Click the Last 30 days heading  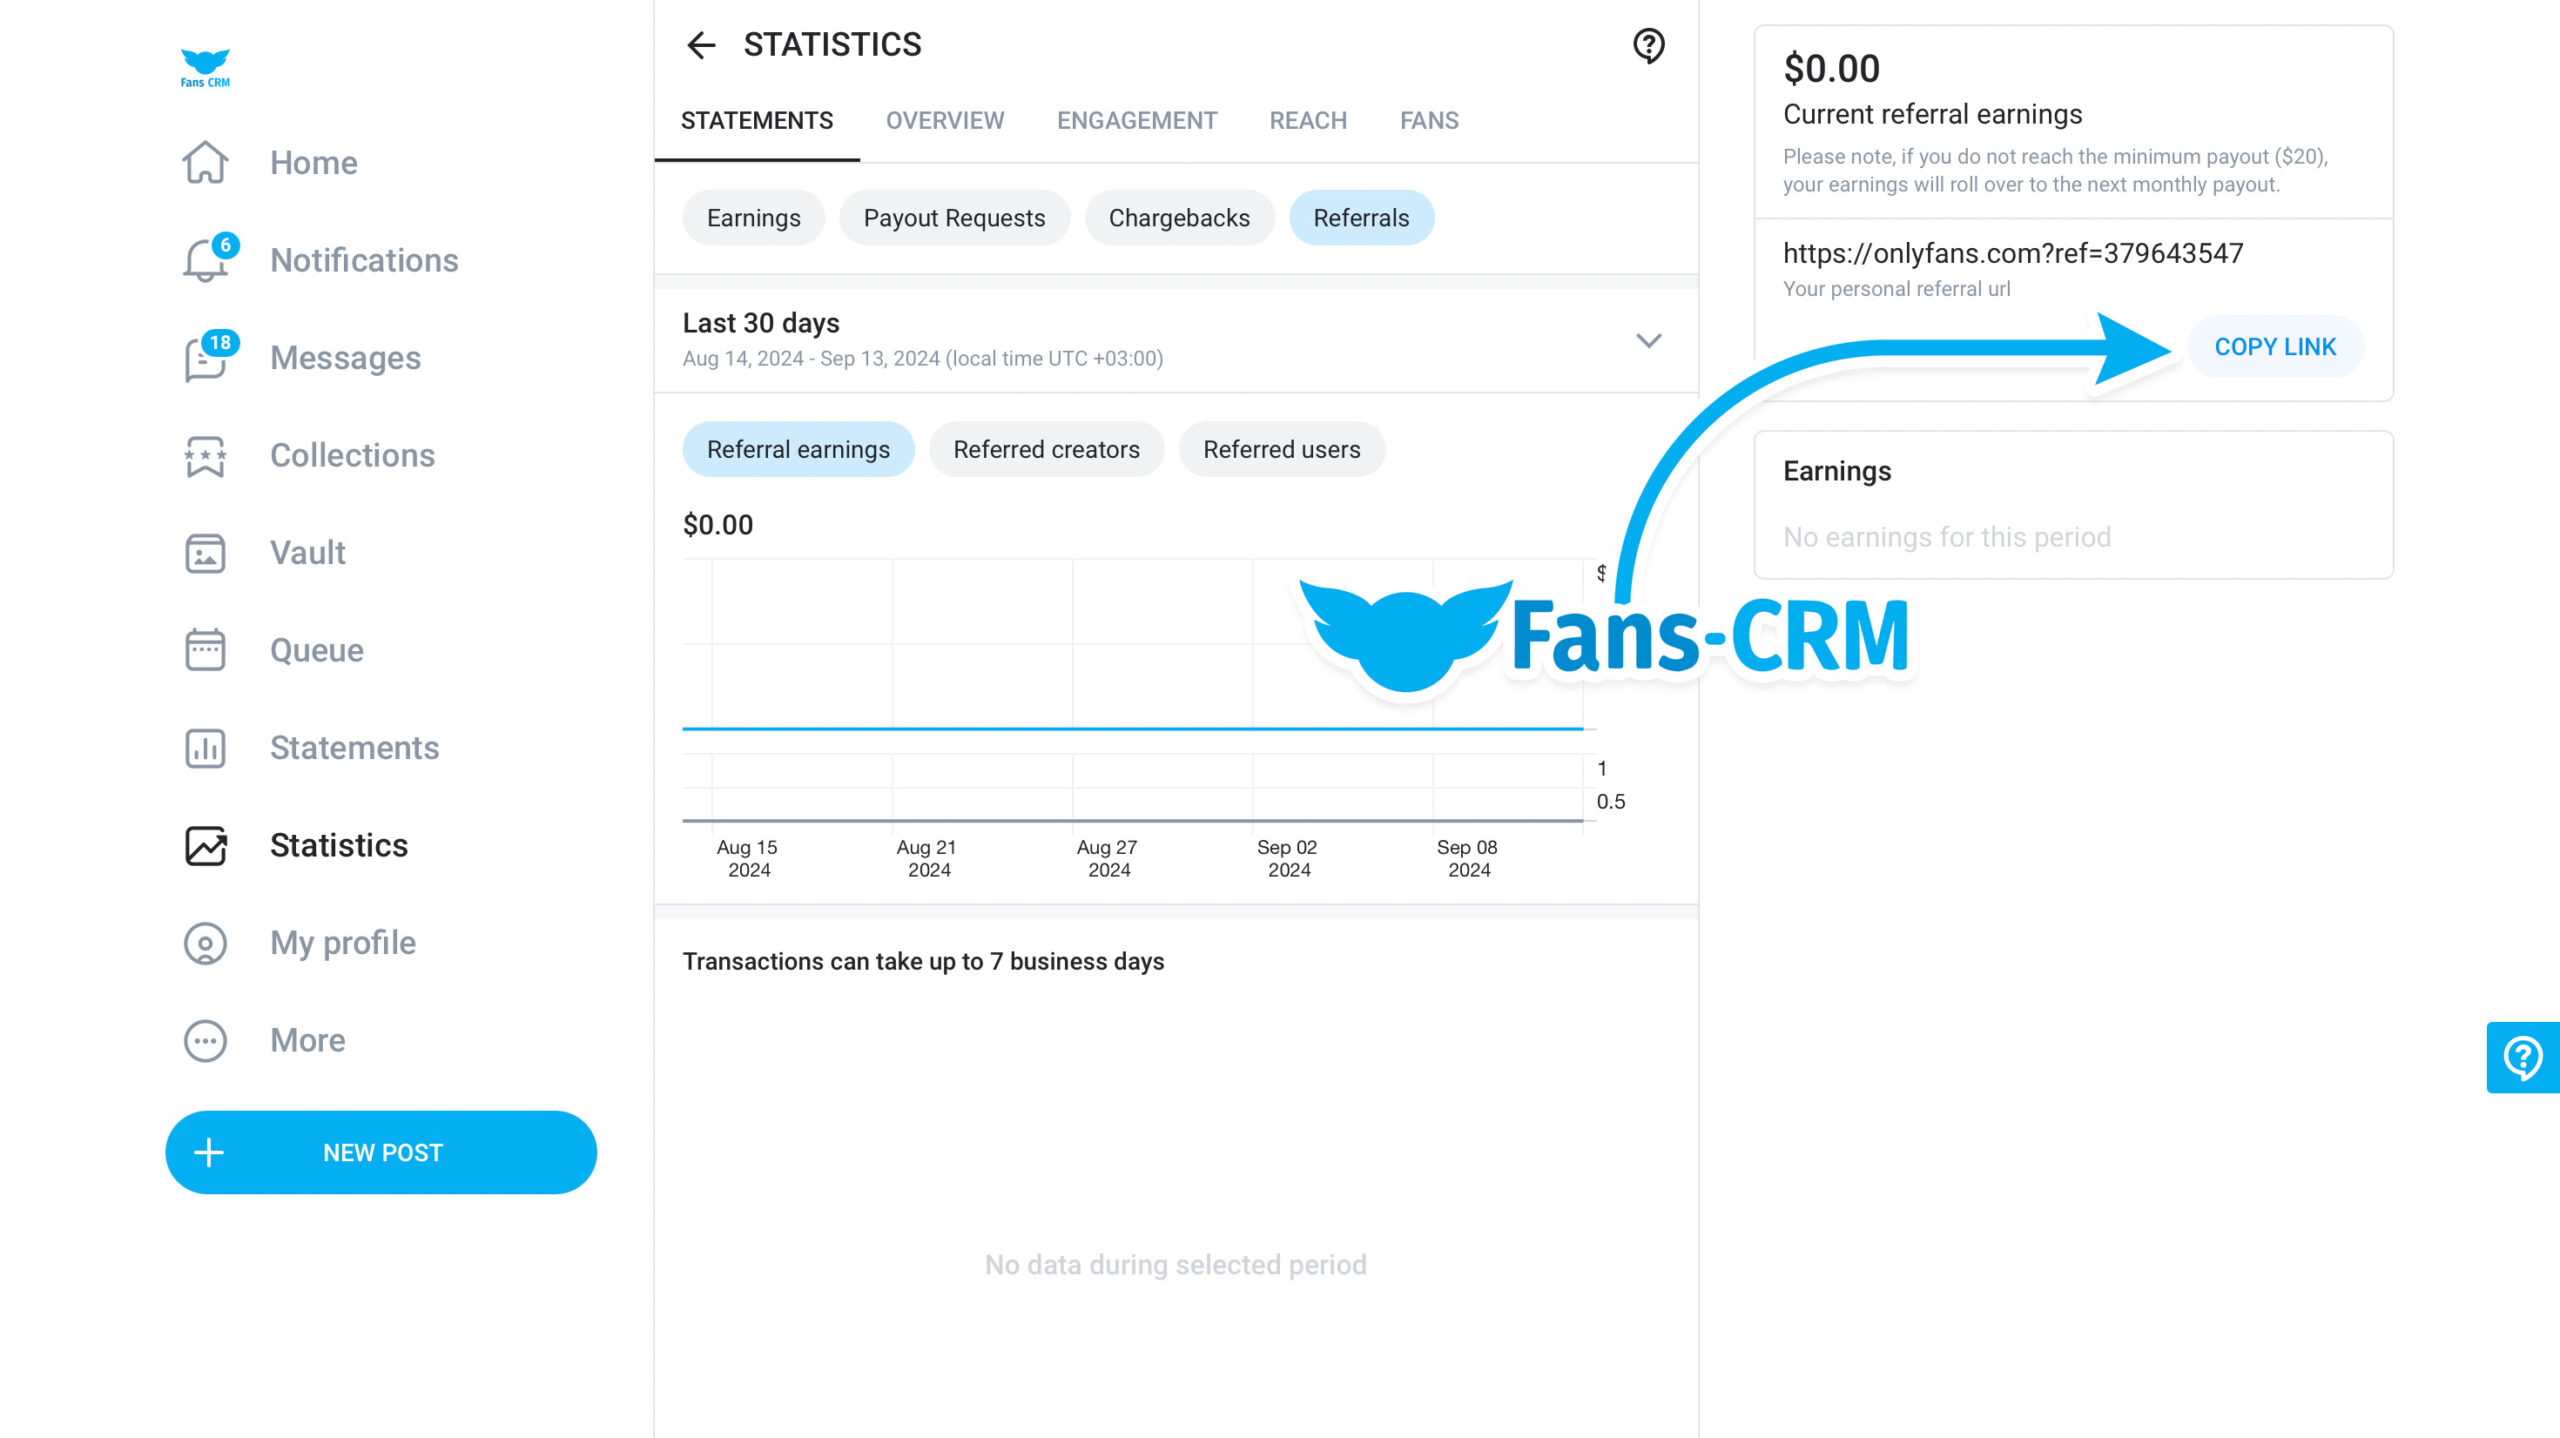click(761, 323)
